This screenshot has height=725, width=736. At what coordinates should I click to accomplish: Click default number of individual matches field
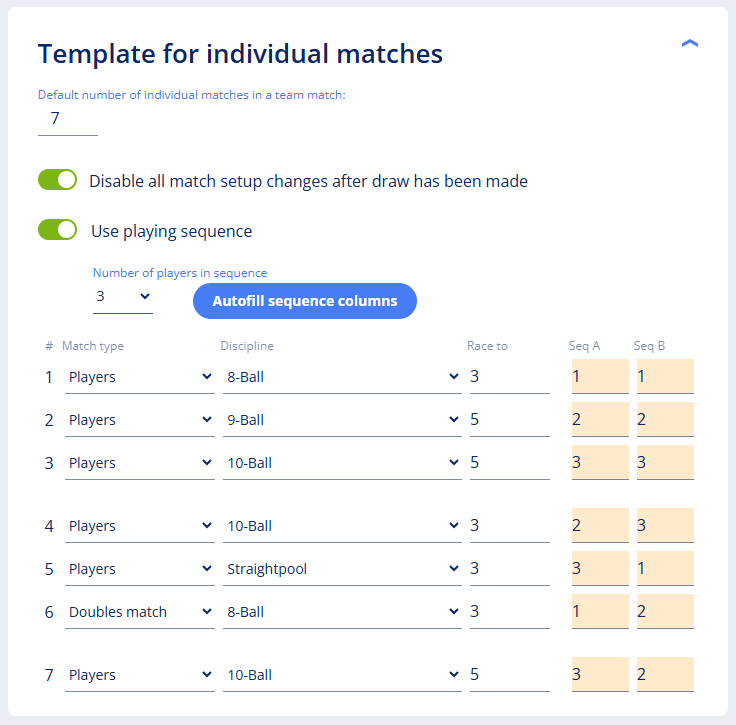point(67,119)
